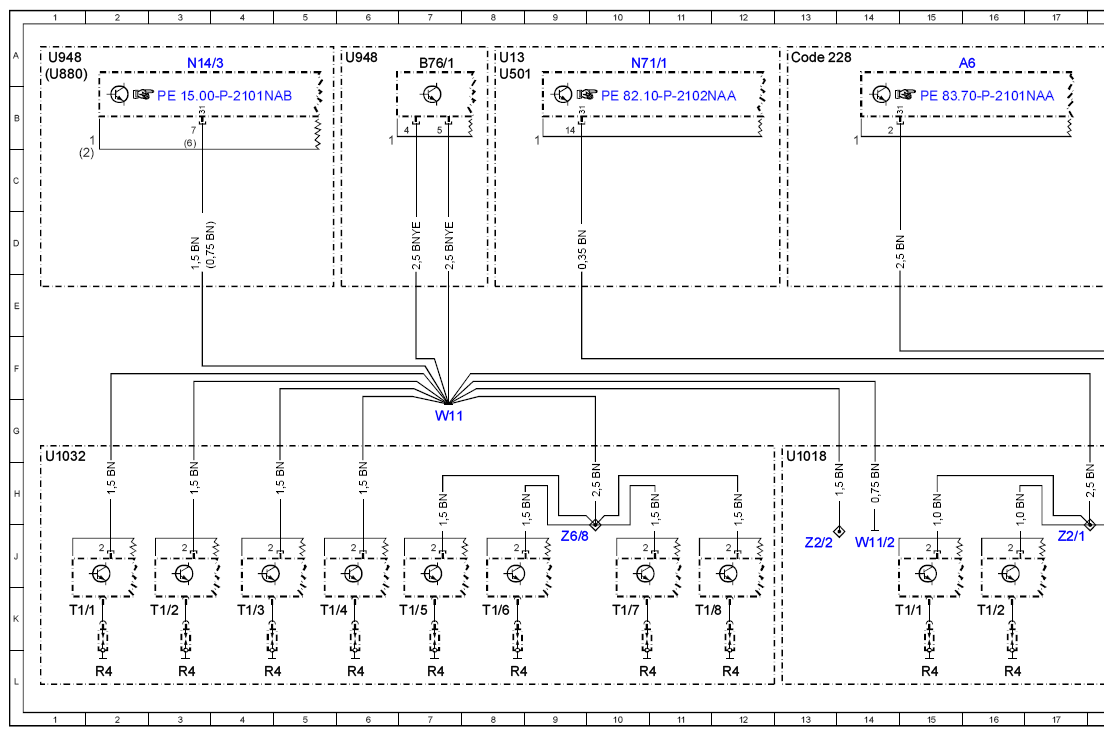
Task: Select the A6 component label
Action: (x=967, y=63)
